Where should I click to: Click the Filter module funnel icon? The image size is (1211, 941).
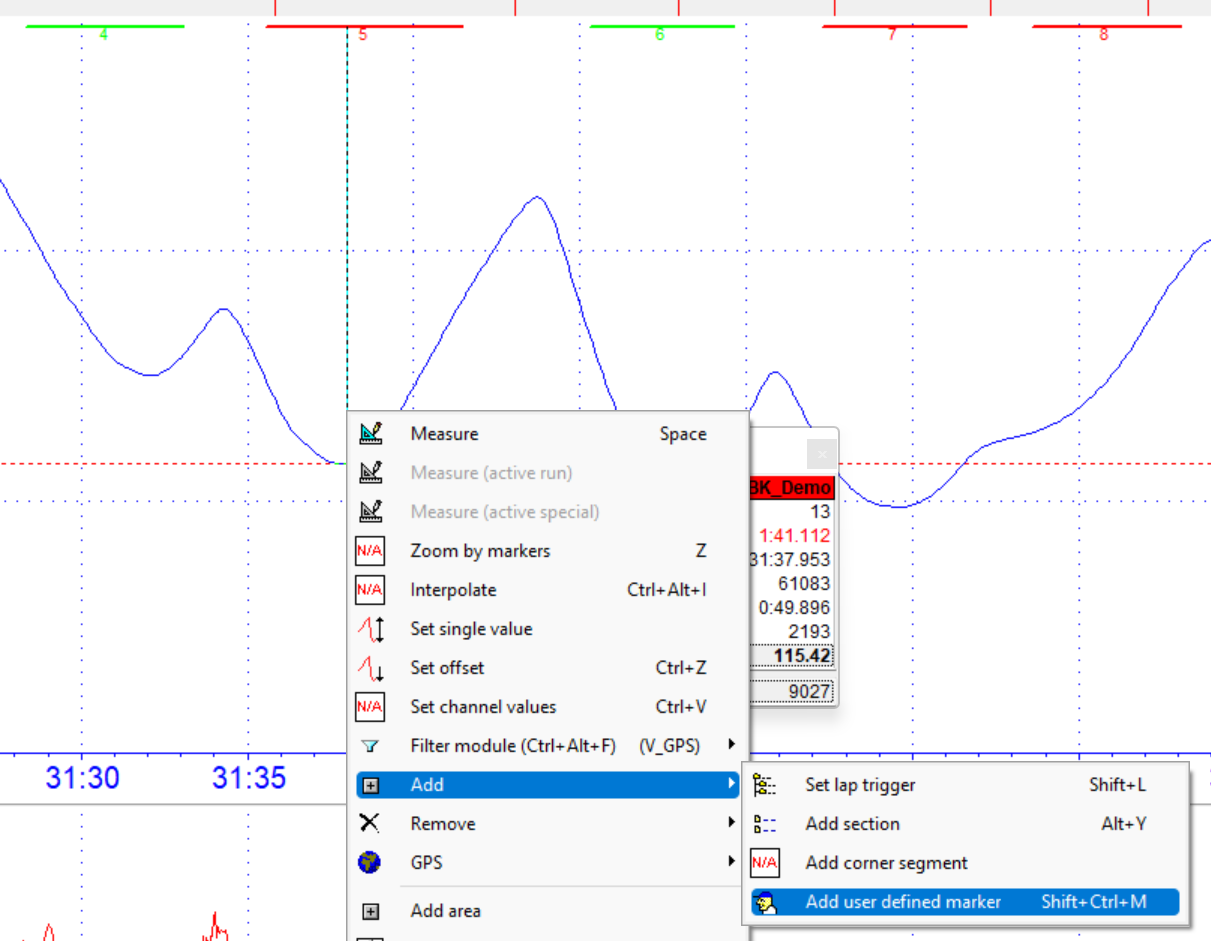click(371, 746)
